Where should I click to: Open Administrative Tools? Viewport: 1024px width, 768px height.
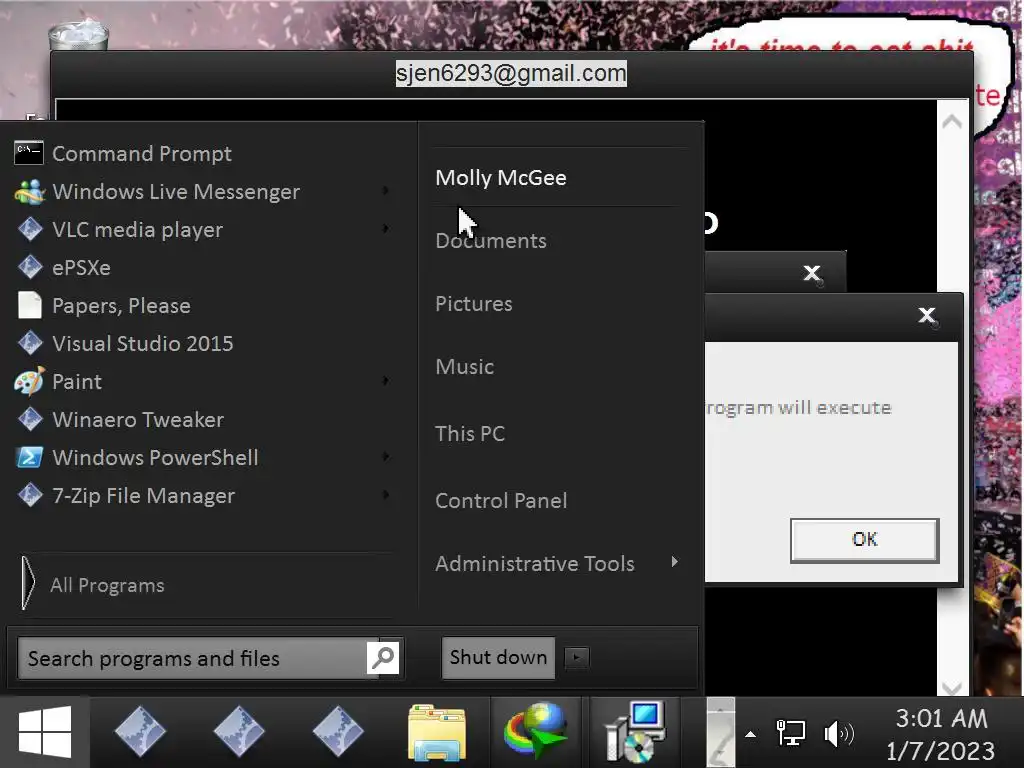(x=534, y=564)
